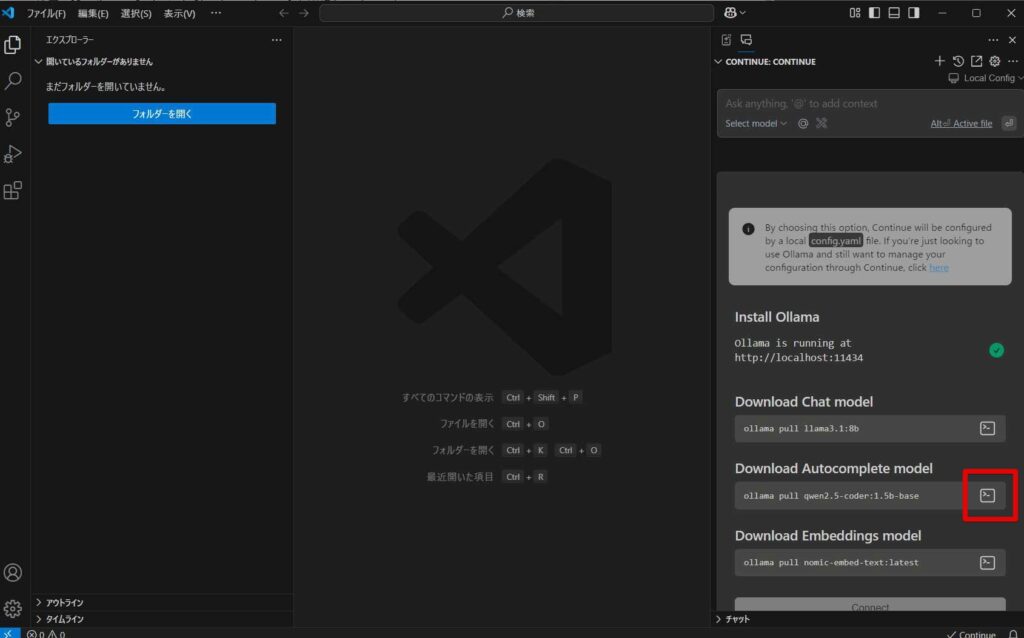
Task: Click the フォルダーを開く button
Action: 161,113
